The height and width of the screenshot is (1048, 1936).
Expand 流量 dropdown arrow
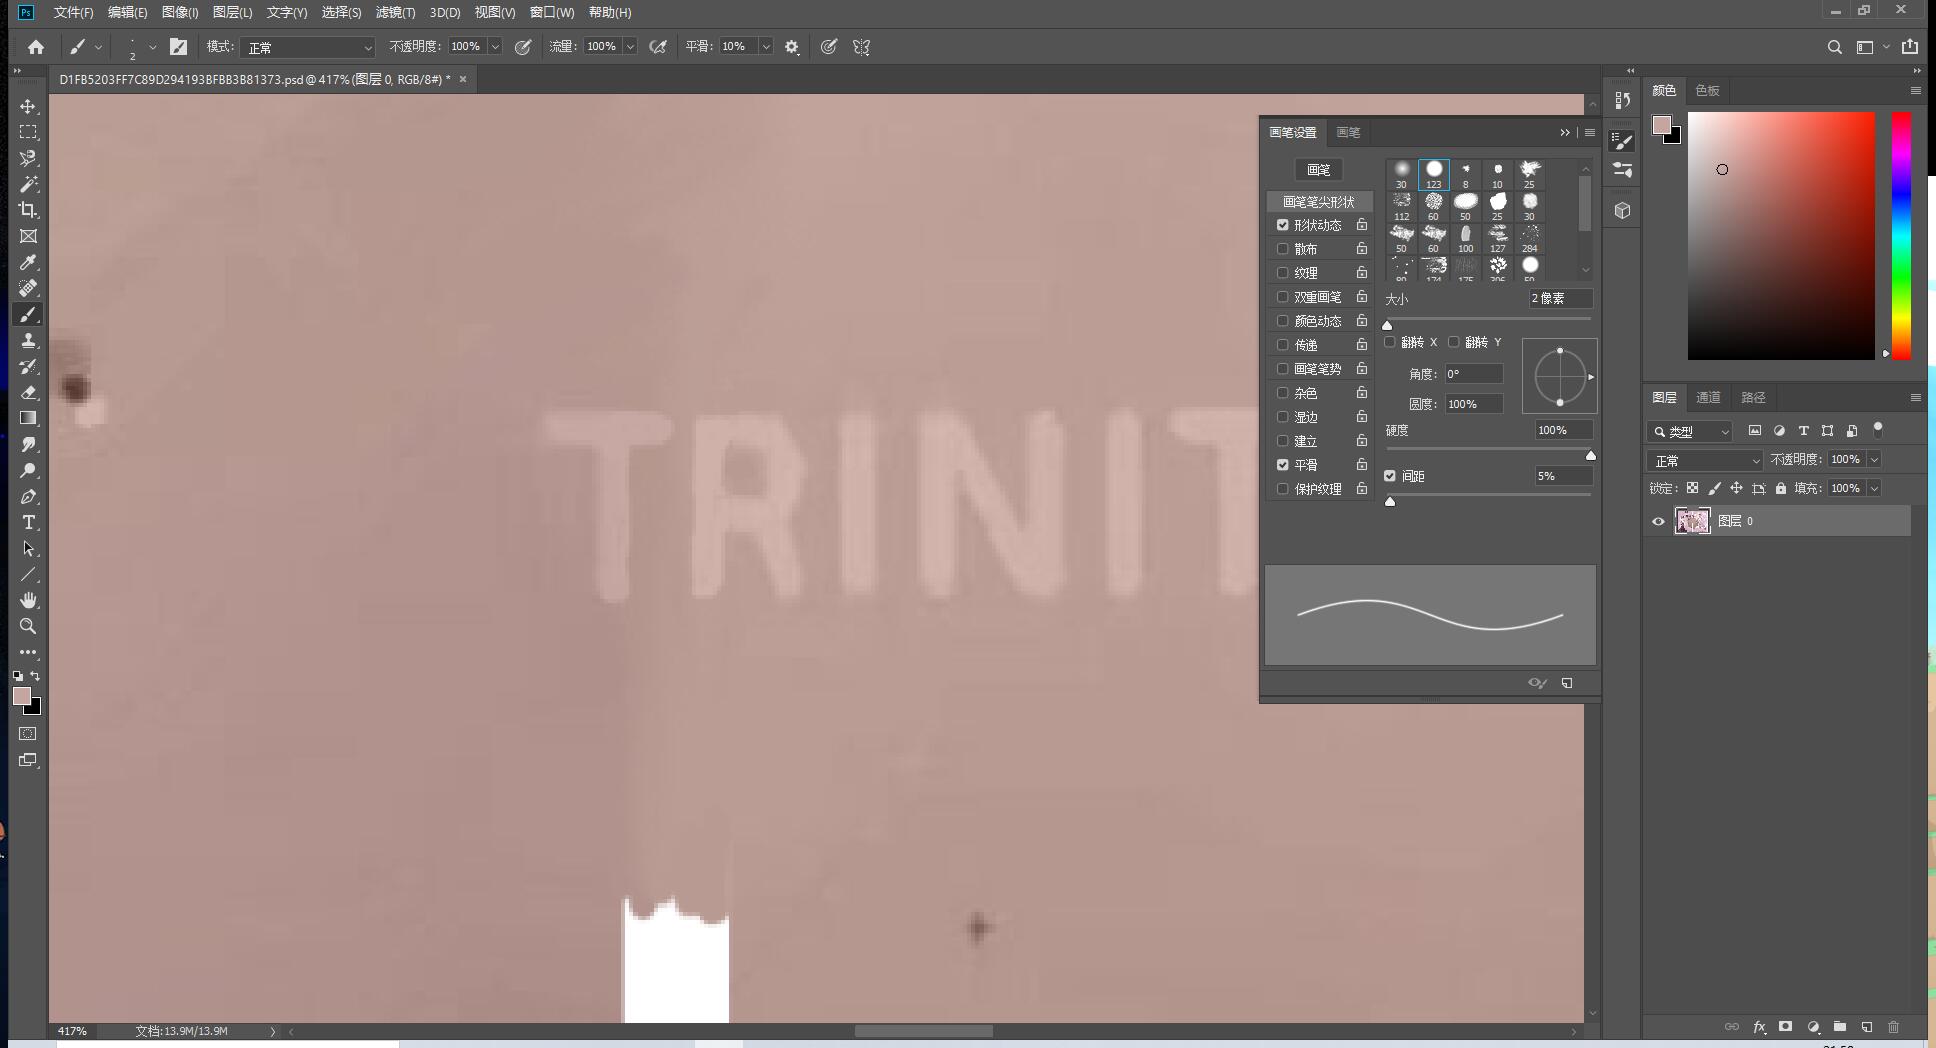pyautogui.click(x=630, y=47)
